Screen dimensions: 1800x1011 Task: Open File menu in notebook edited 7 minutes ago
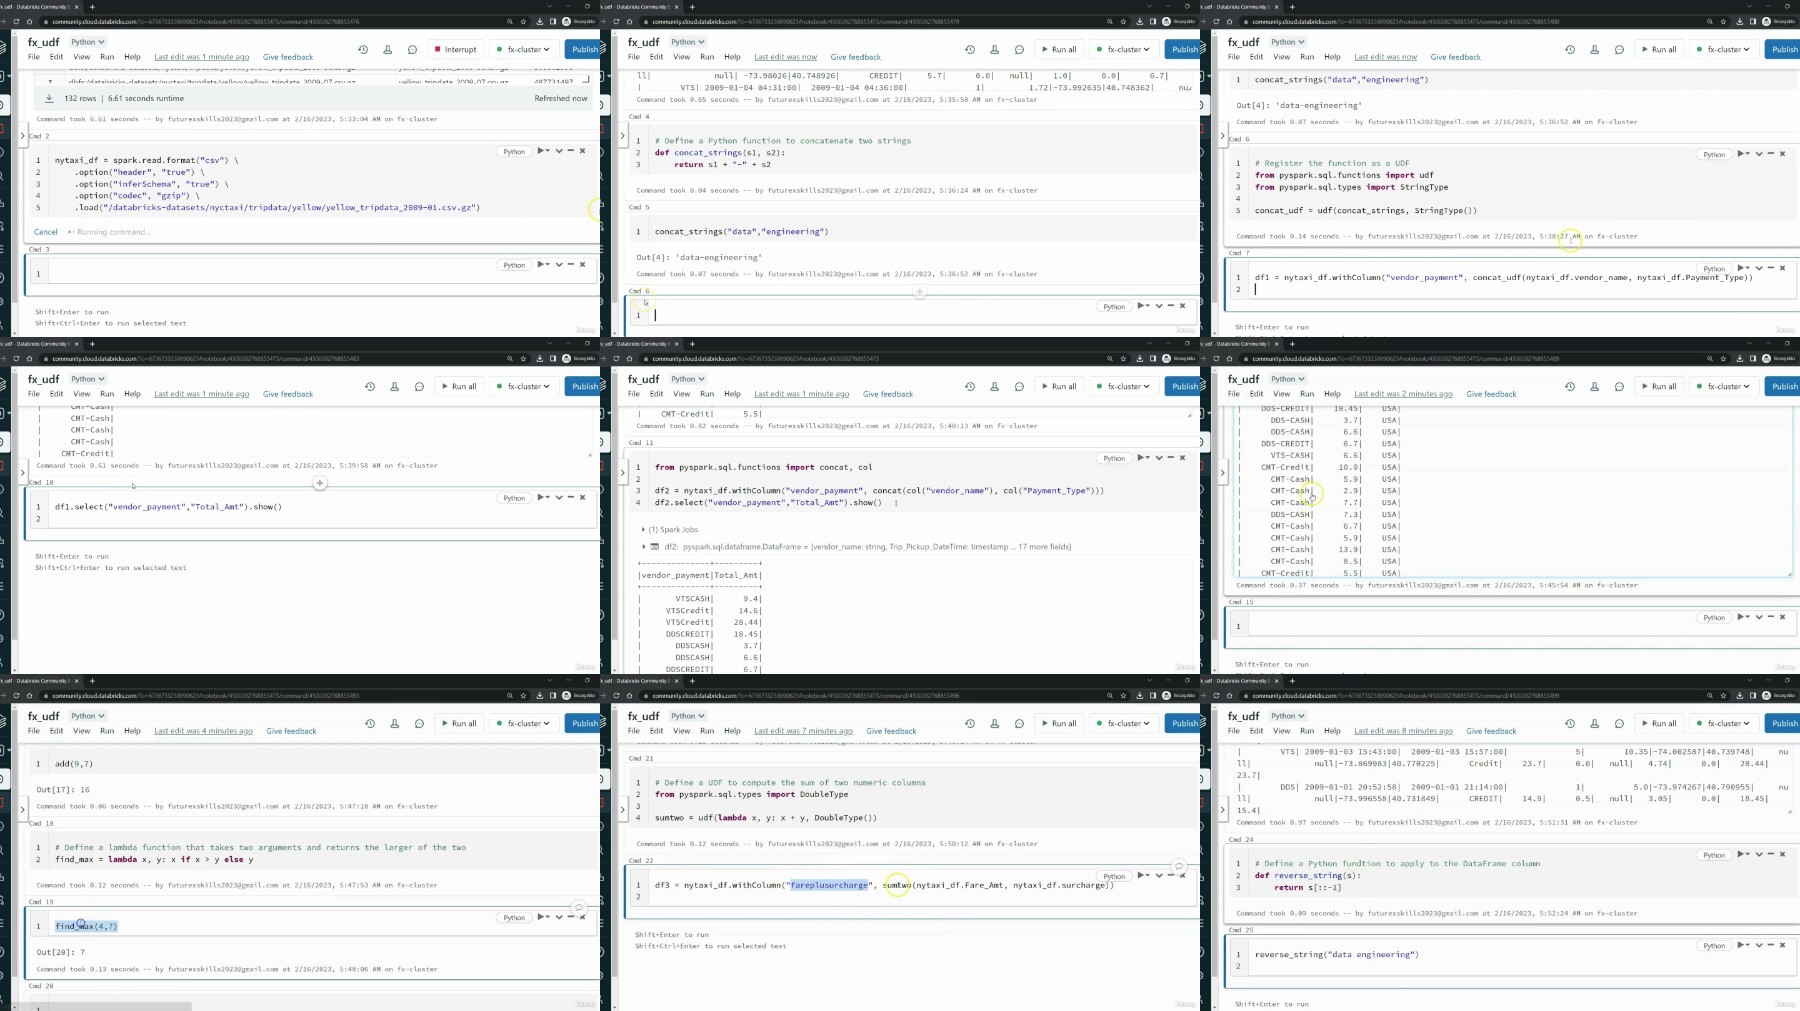click(634, 731)
